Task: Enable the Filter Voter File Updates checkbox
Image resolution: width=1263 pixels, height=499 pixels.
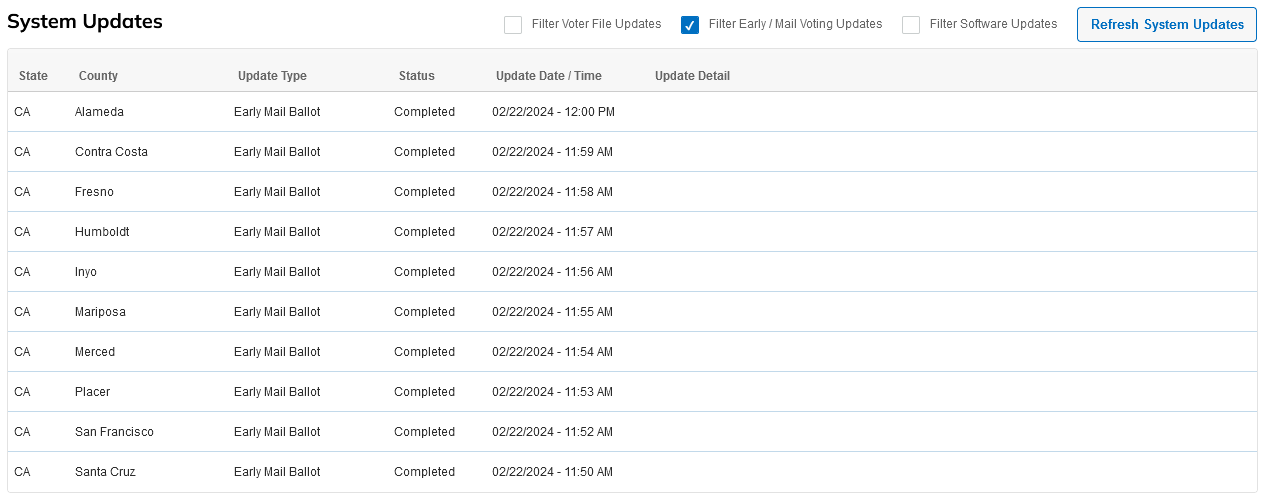Action: 513,25
